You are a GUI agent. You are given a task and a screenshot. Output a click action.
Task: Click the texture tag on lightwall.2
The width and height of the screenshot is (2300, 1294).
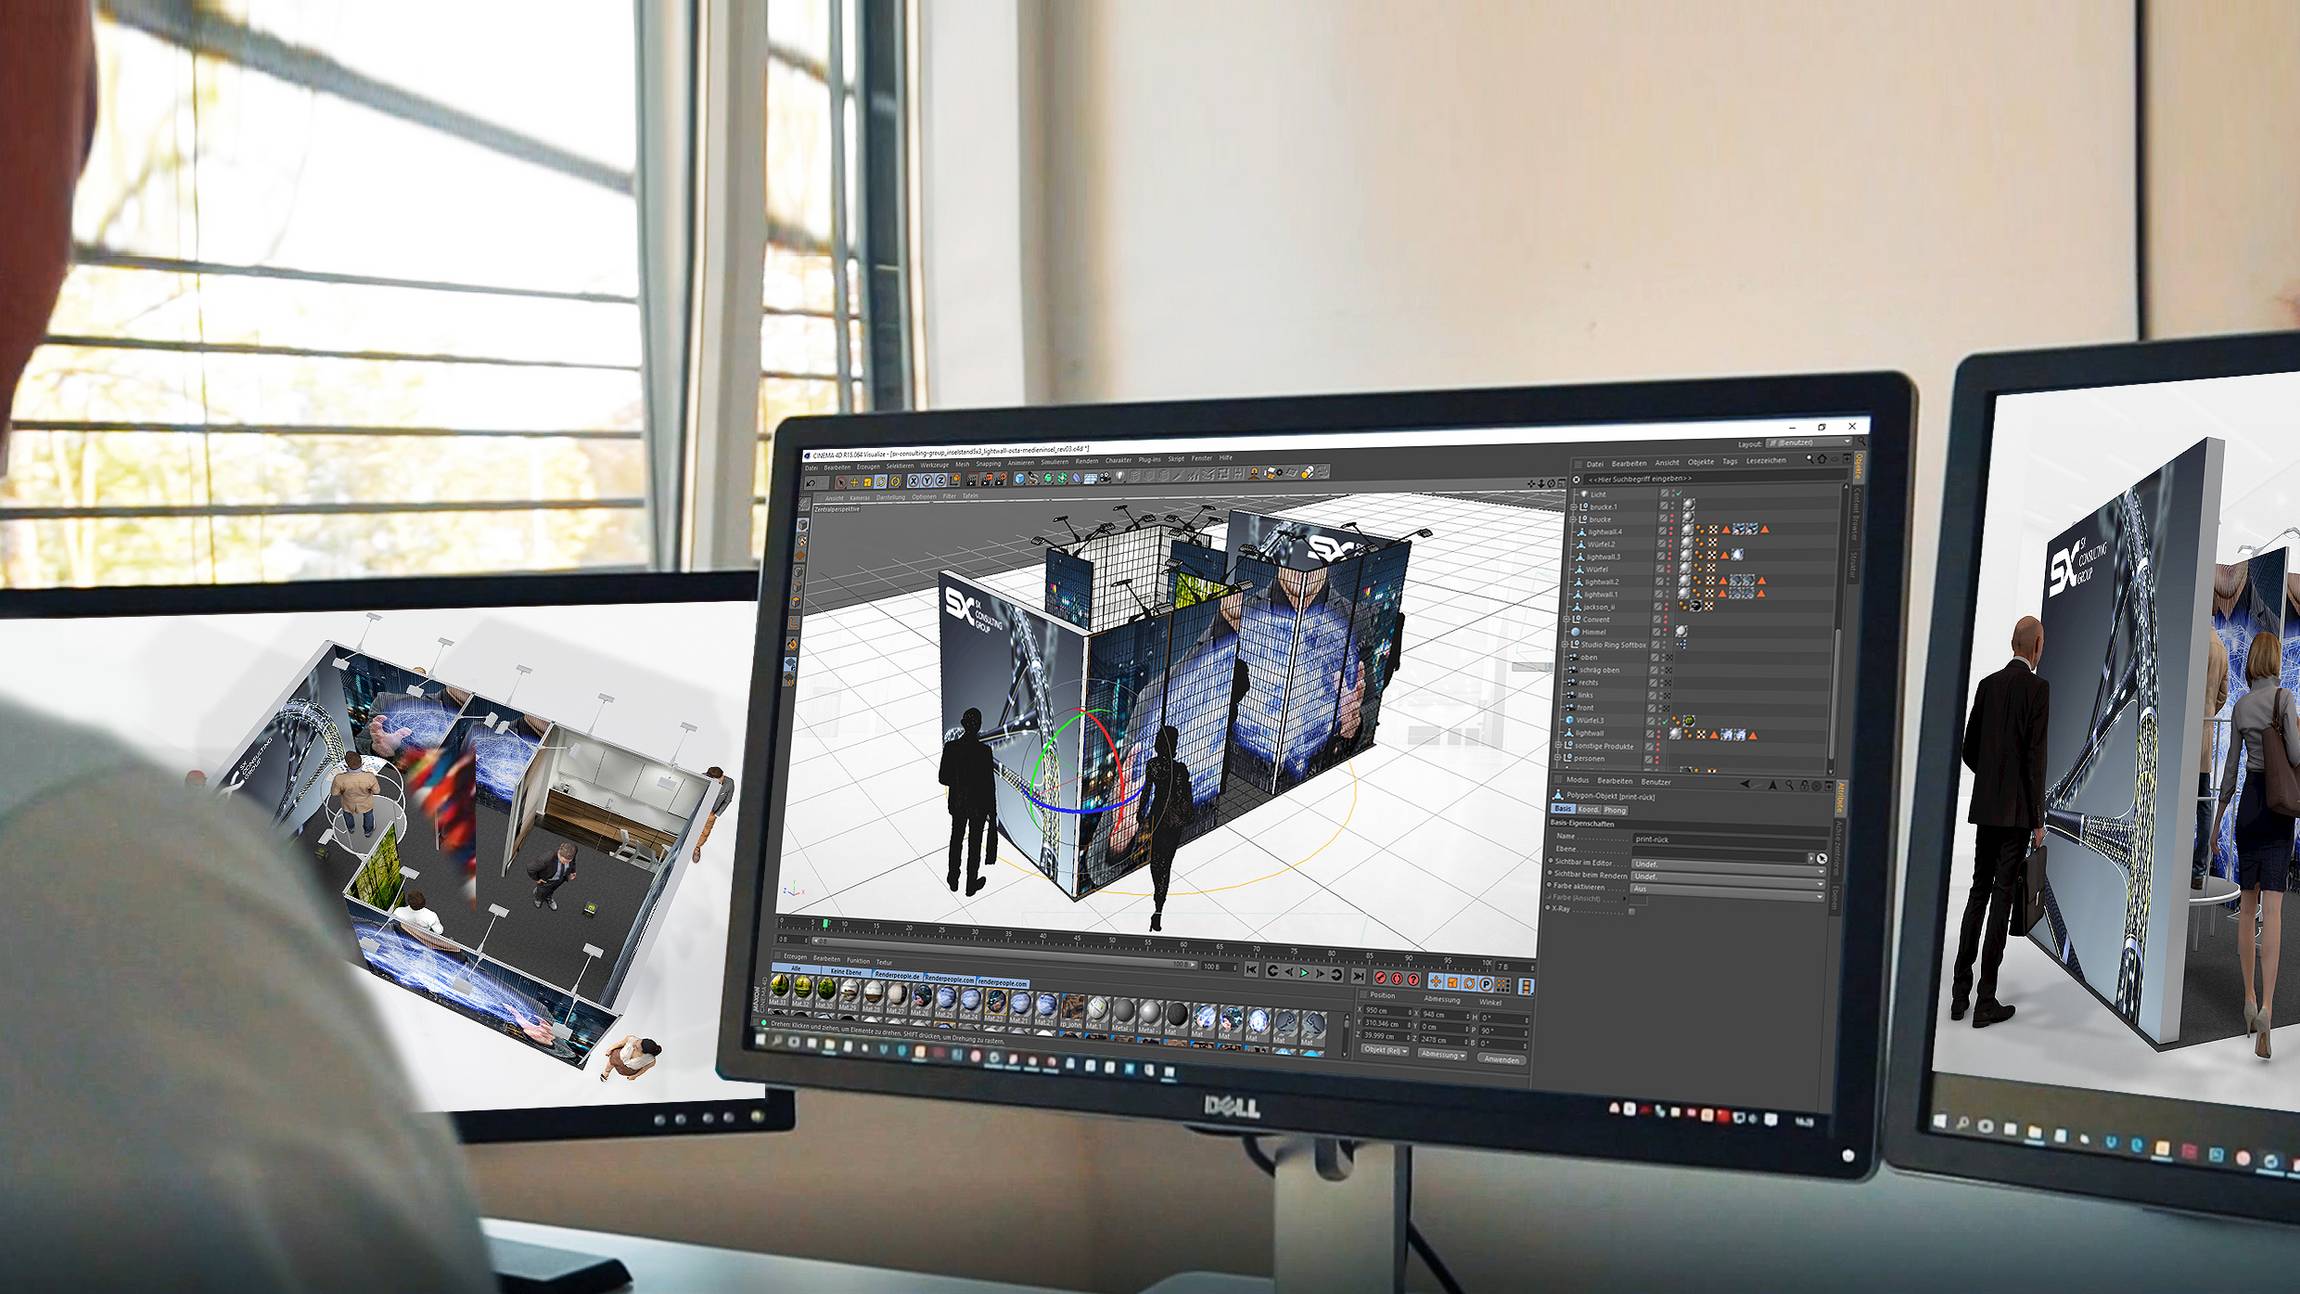coord(1735,580)
